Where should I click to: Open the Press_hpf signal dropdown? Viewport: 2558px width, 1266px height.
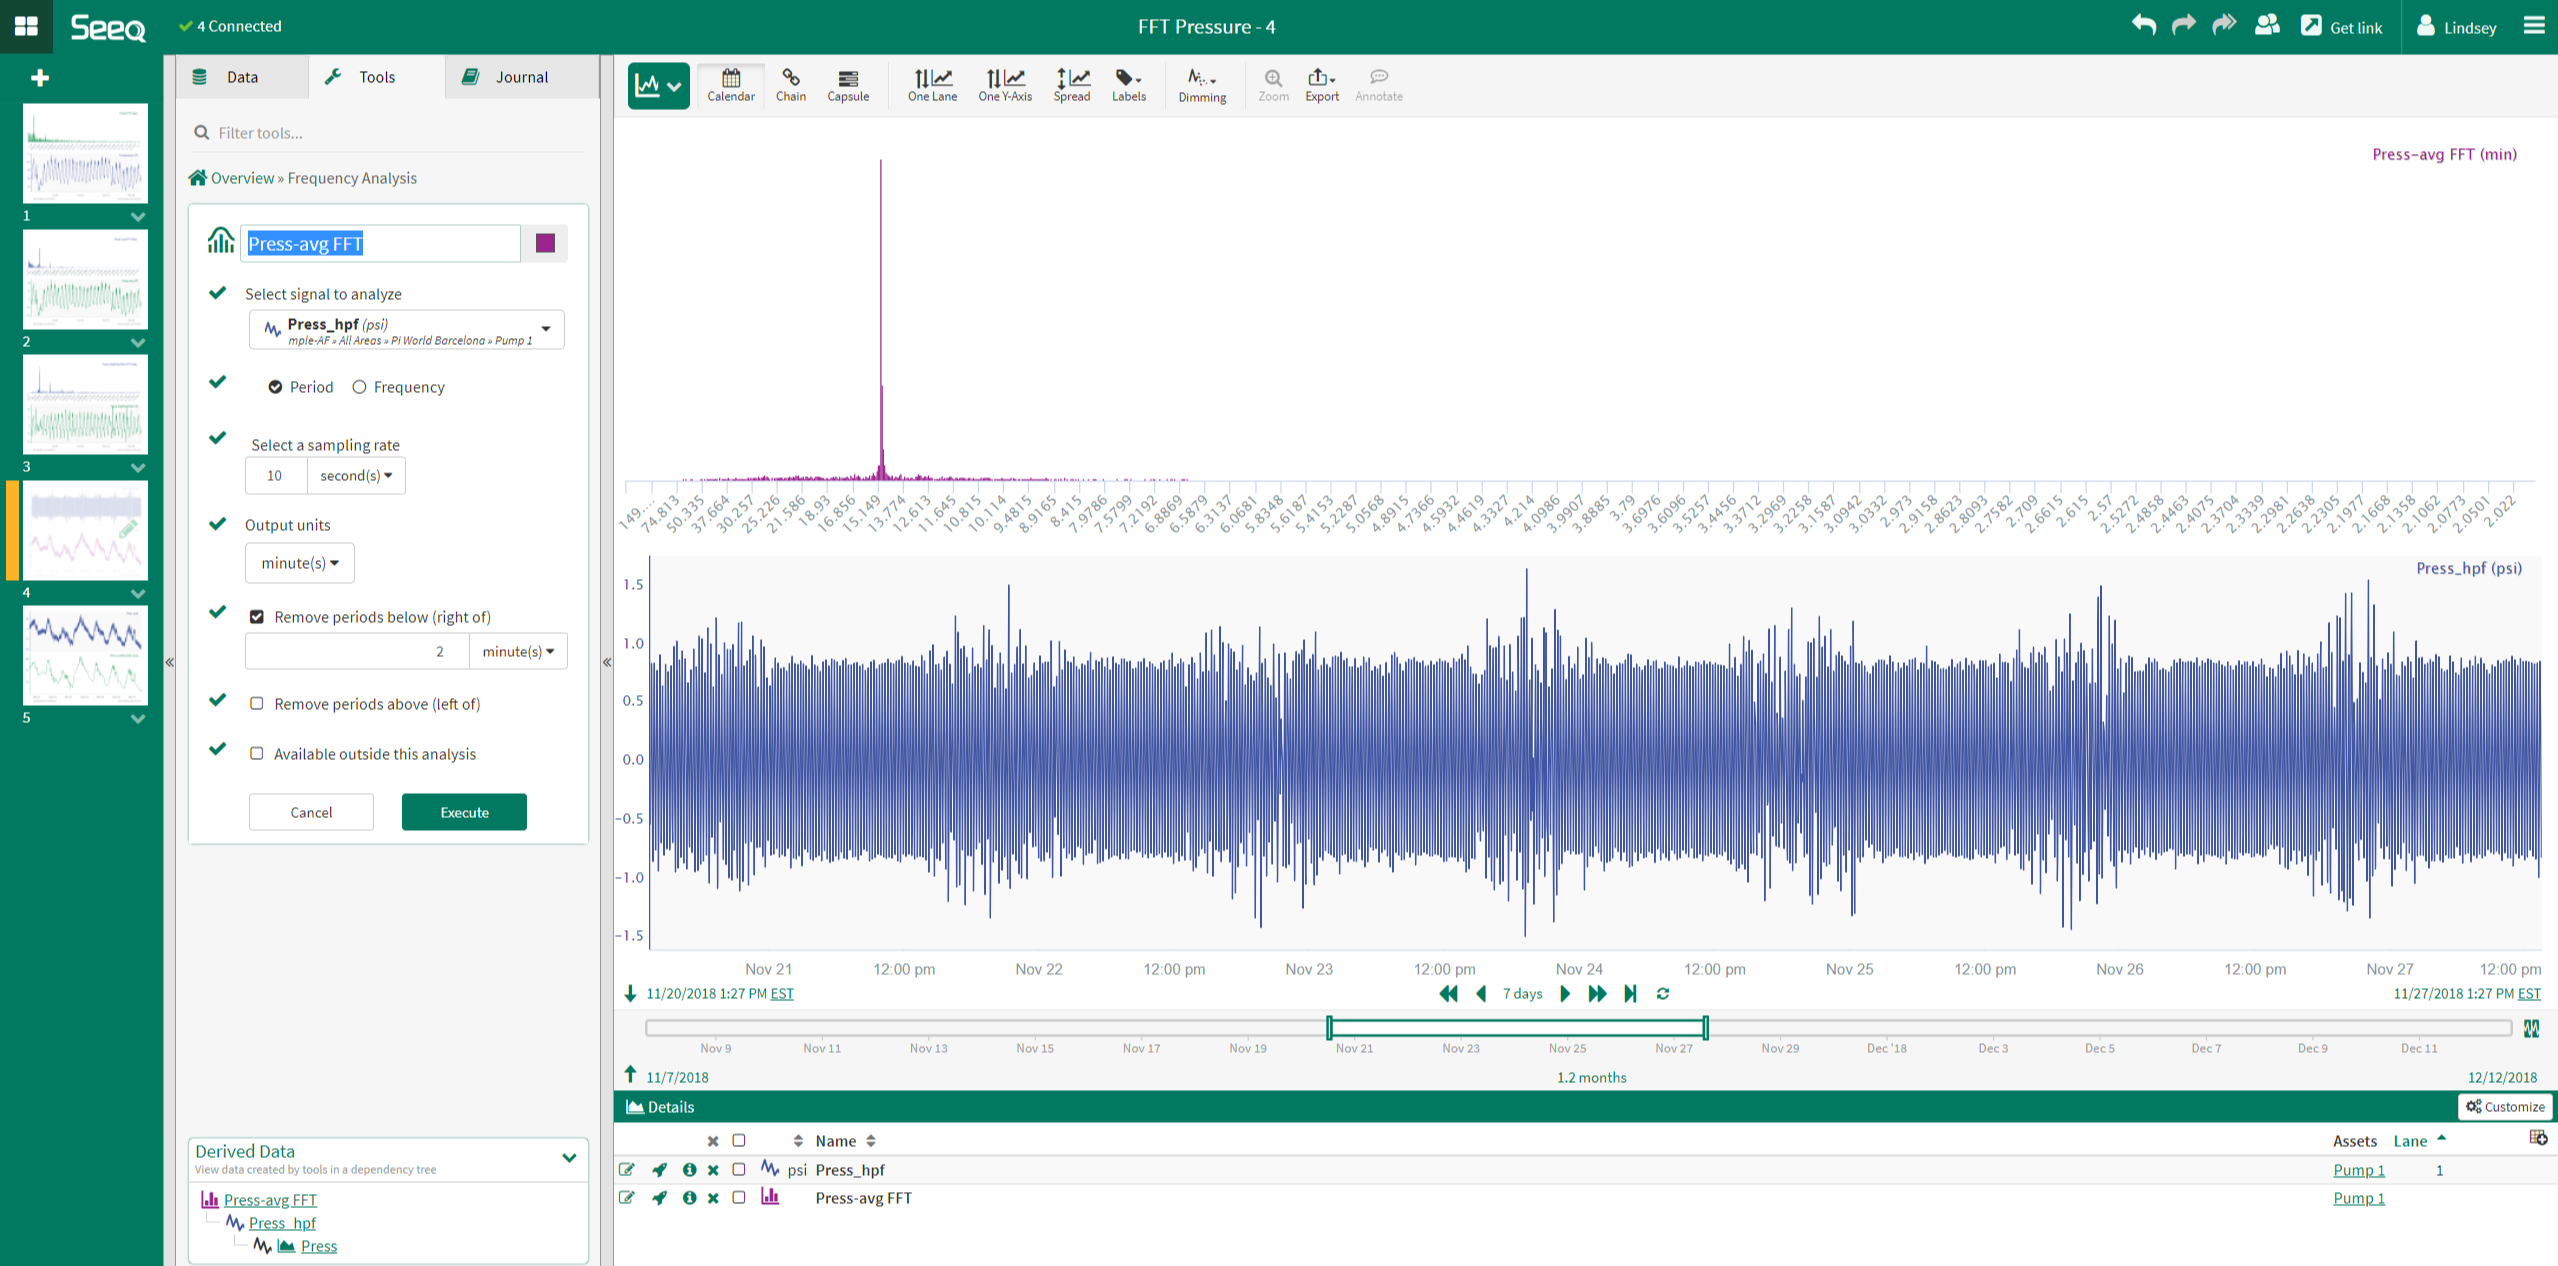pos(406,330)
